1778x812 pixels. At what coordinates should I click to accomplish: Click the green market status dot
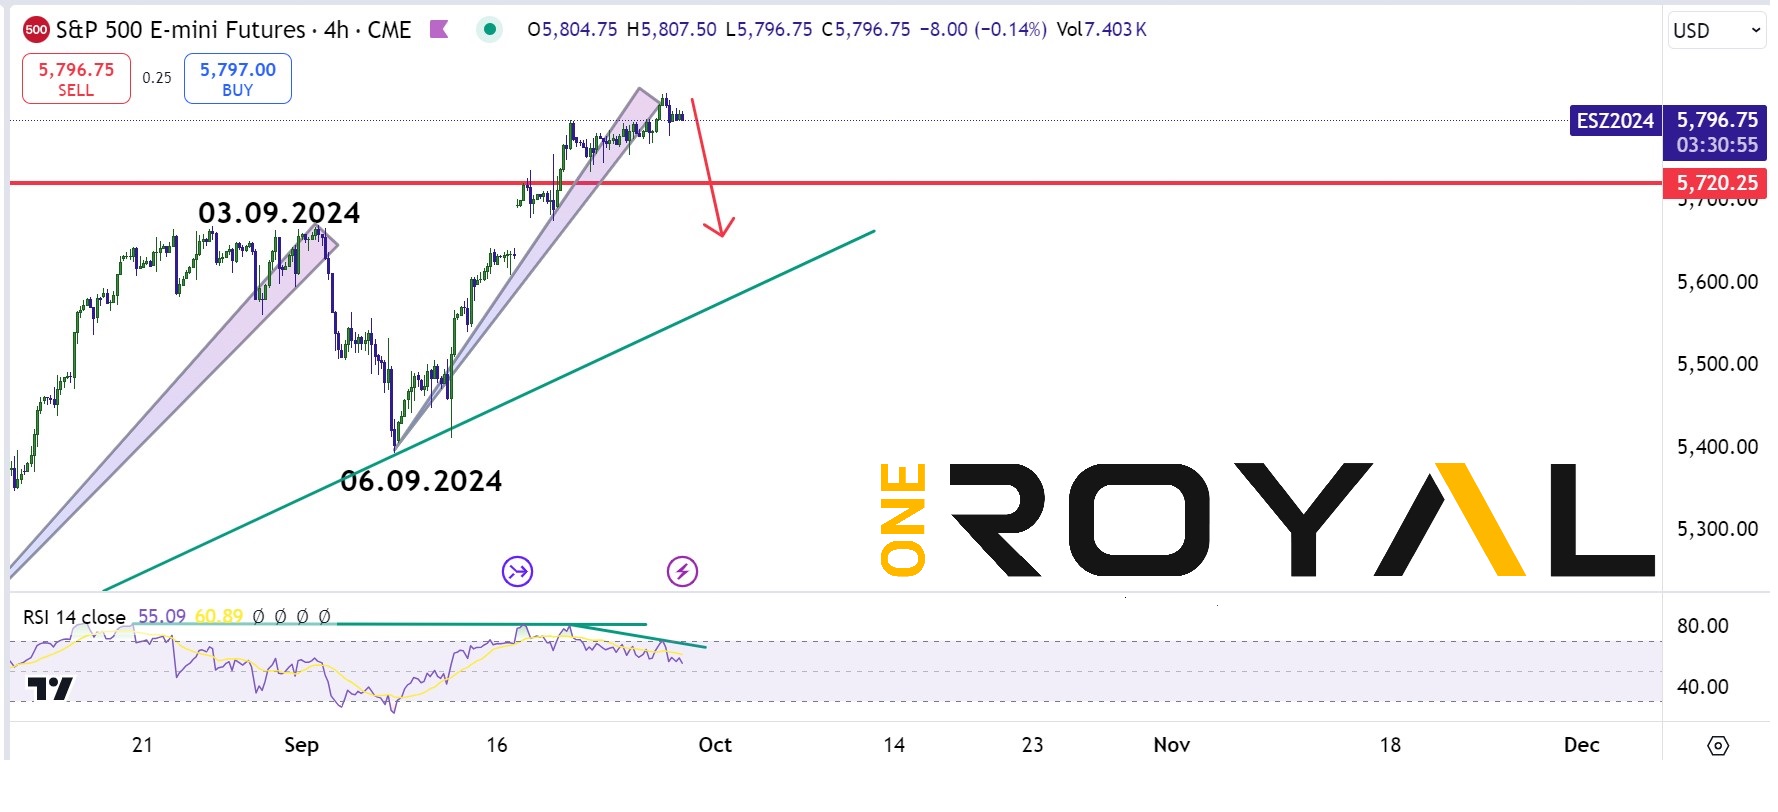coord(489,29)
